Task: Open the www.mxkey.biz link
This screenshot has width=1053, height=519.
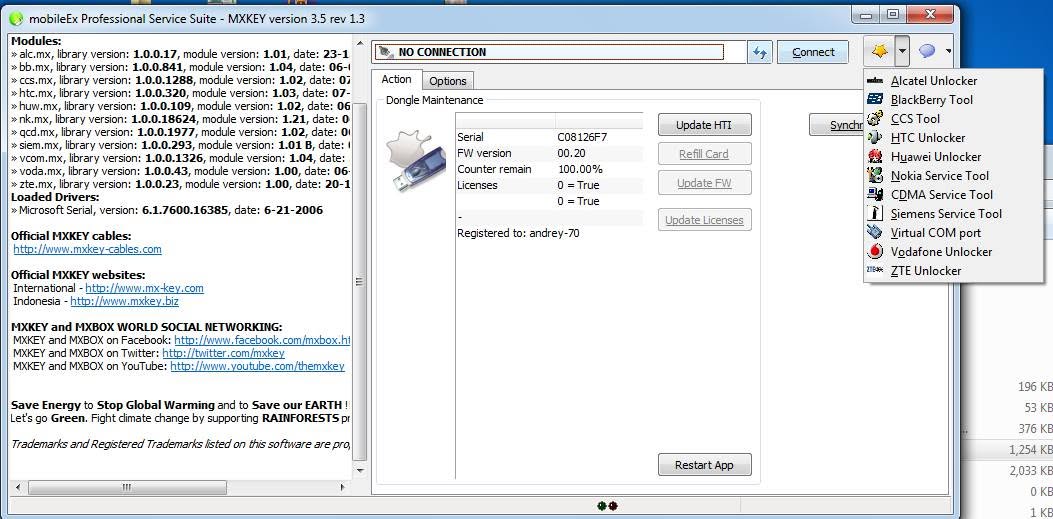Action: coord(125,301)
